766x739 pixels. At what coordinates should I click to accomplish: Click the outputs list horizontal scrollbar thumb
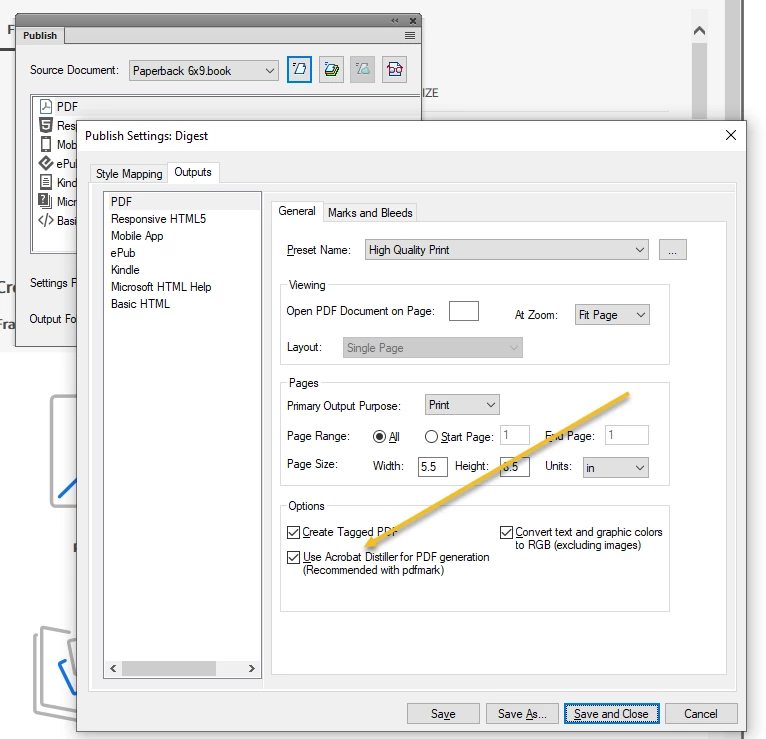pyautogui.click(x=169, y=668)
